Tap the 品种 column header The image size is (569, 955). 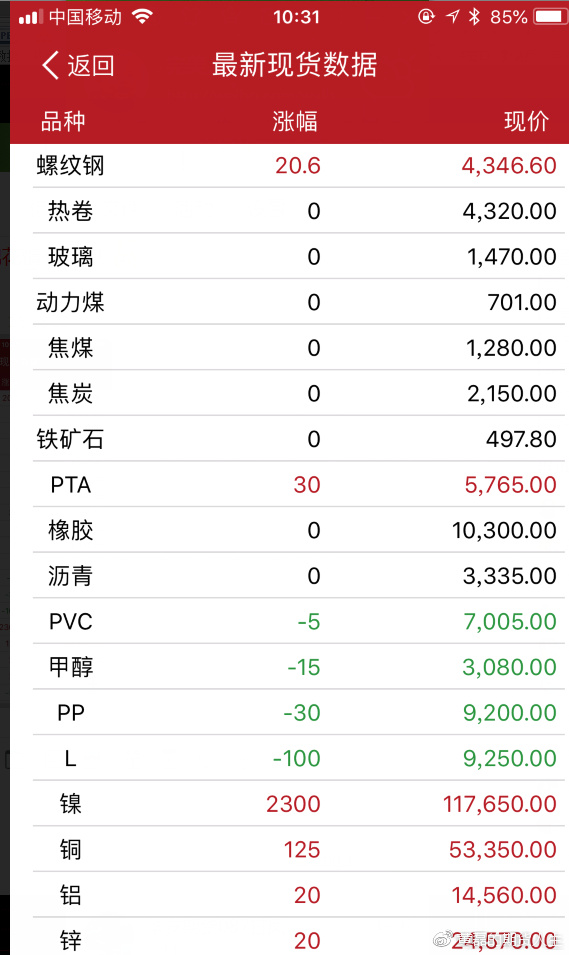(x=63, y=121)
